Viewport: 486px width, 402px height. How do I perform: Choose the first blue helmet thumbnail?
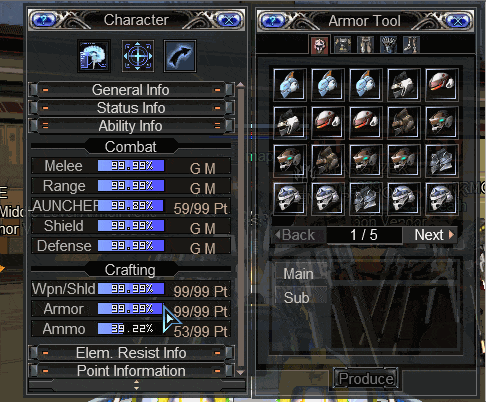pos(289,85)
